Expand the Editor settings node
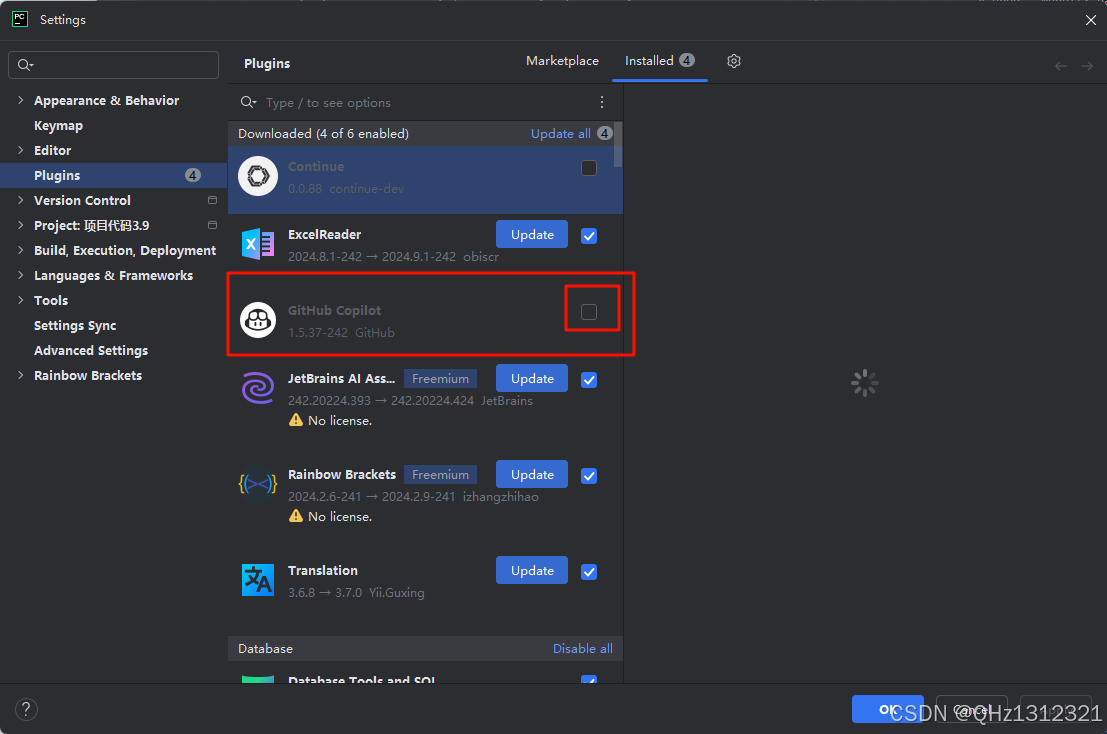1107x734 pixels. 20,150
